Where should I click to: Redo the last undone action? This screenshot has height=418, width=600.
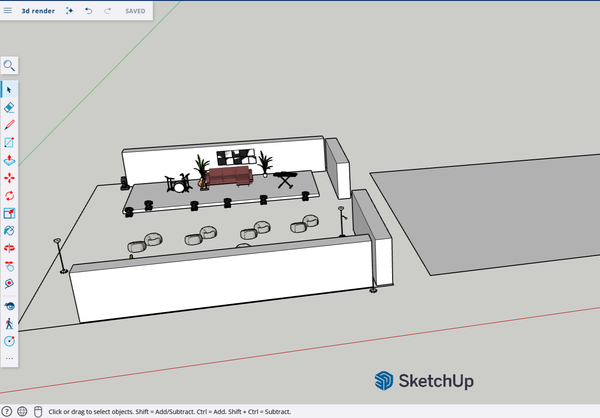pos(107,10)
